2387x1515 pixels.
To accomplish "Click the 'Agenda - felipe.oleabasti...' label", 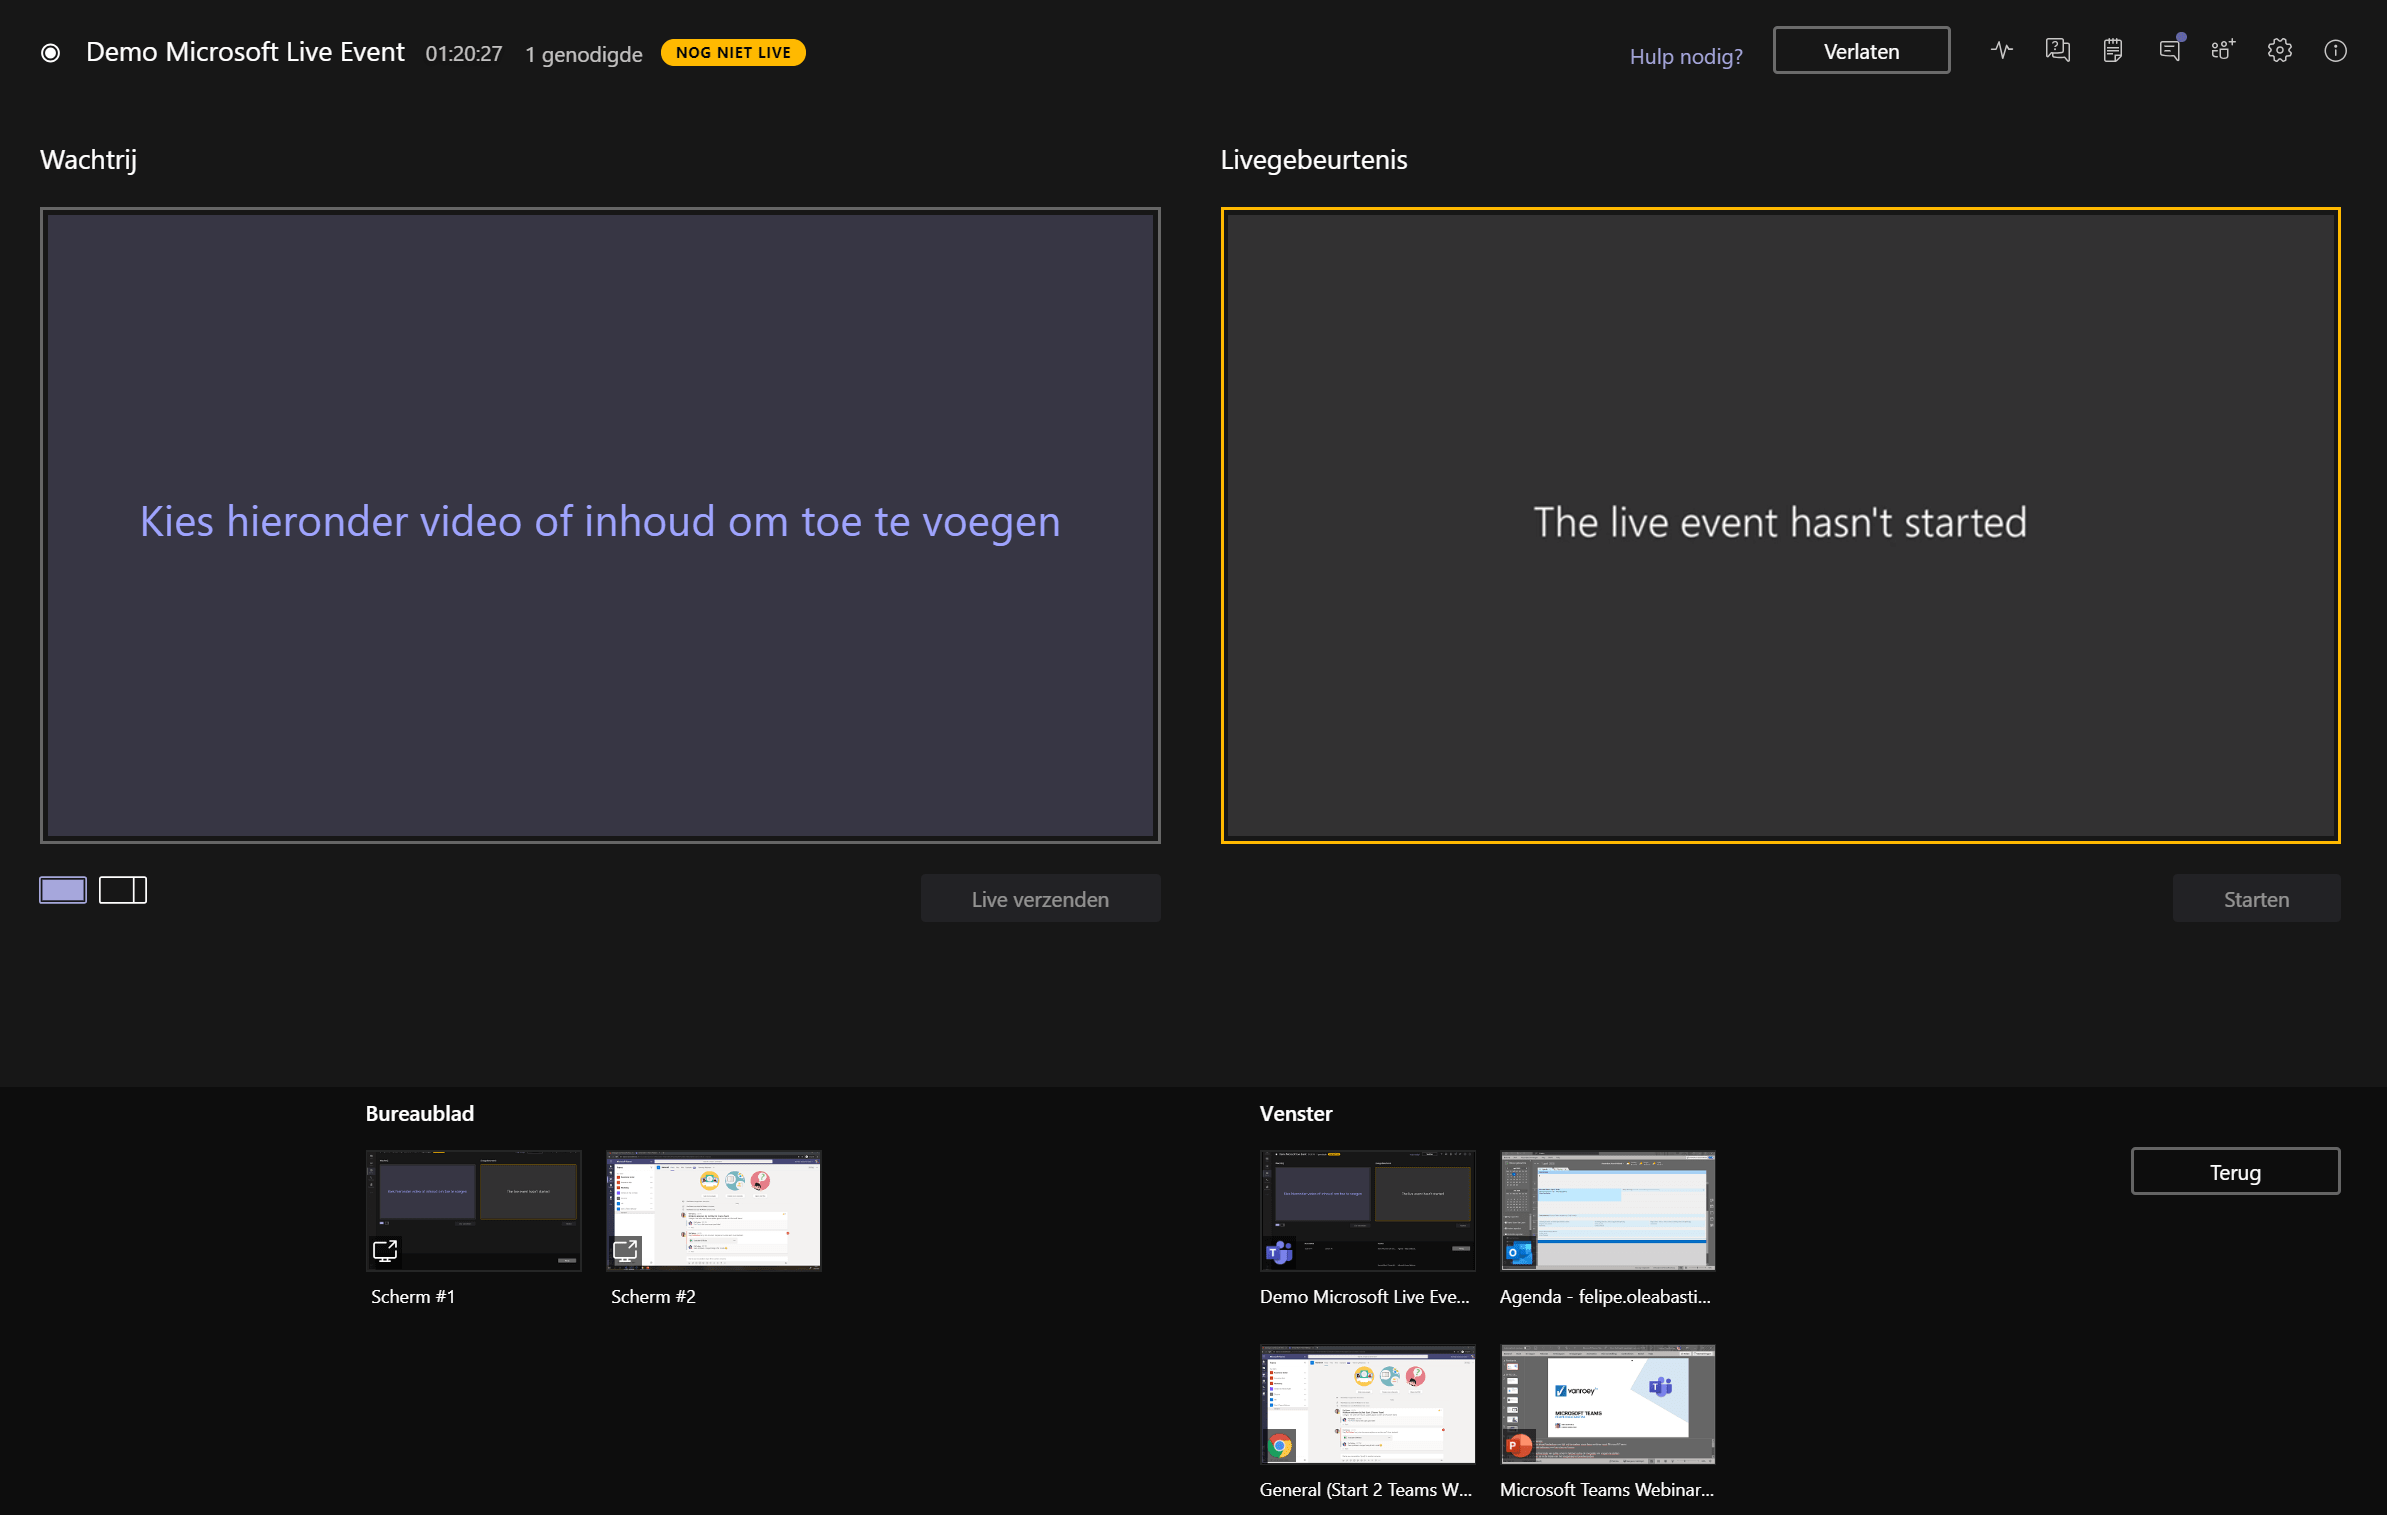I will point(1605,1296).
